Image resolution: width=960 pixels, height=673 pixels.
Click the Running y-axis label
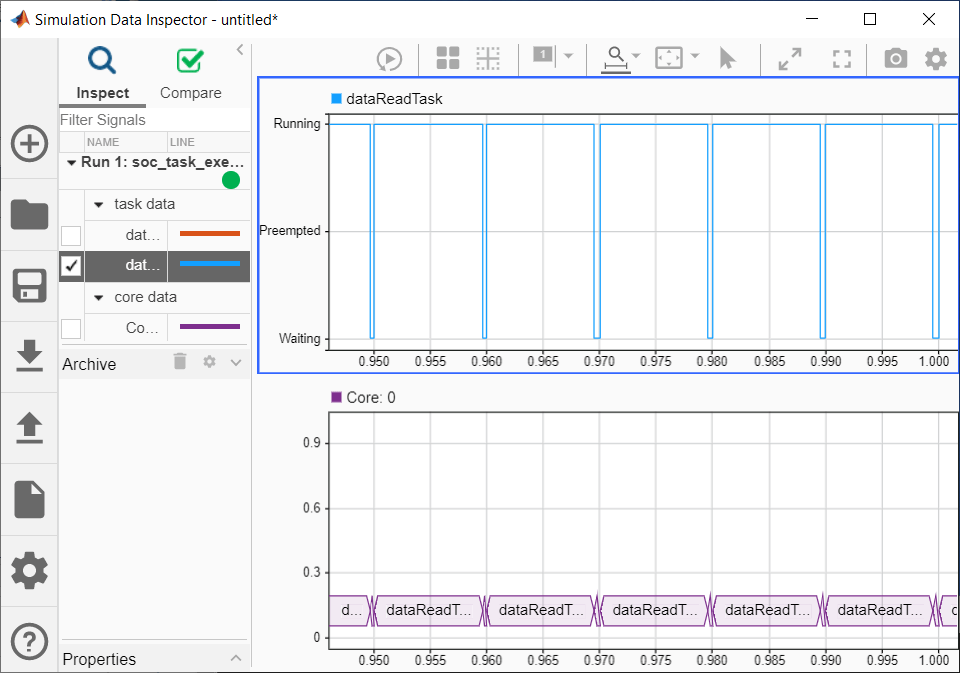coord(297,124)
